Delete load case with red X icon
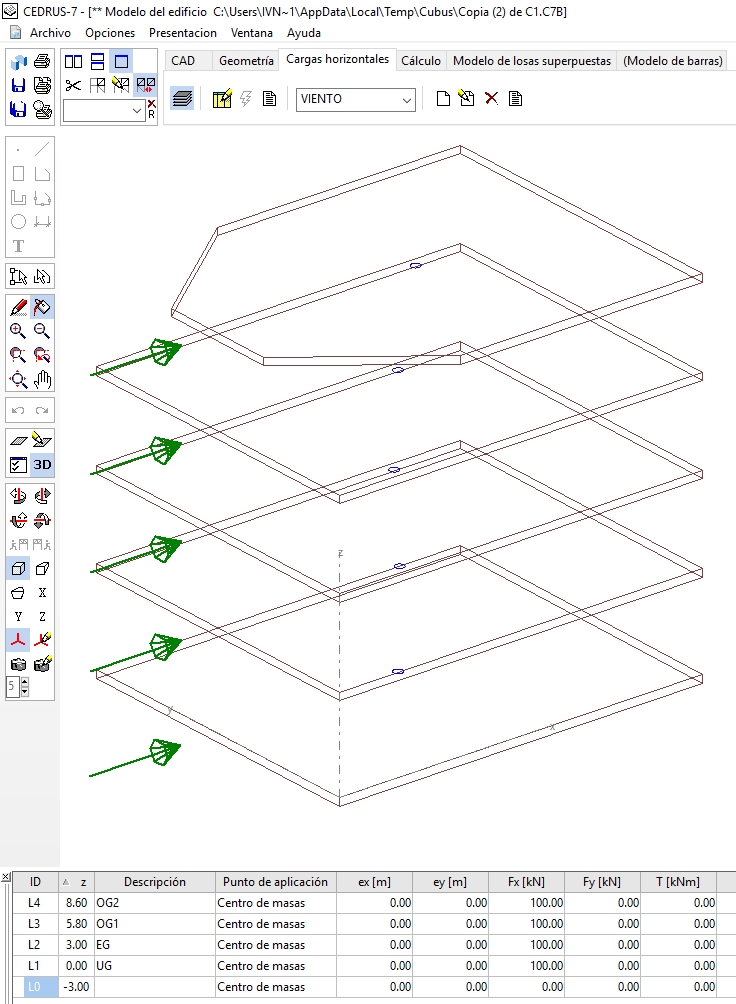This screenshot has width=736, height=1004. (491, 99)
